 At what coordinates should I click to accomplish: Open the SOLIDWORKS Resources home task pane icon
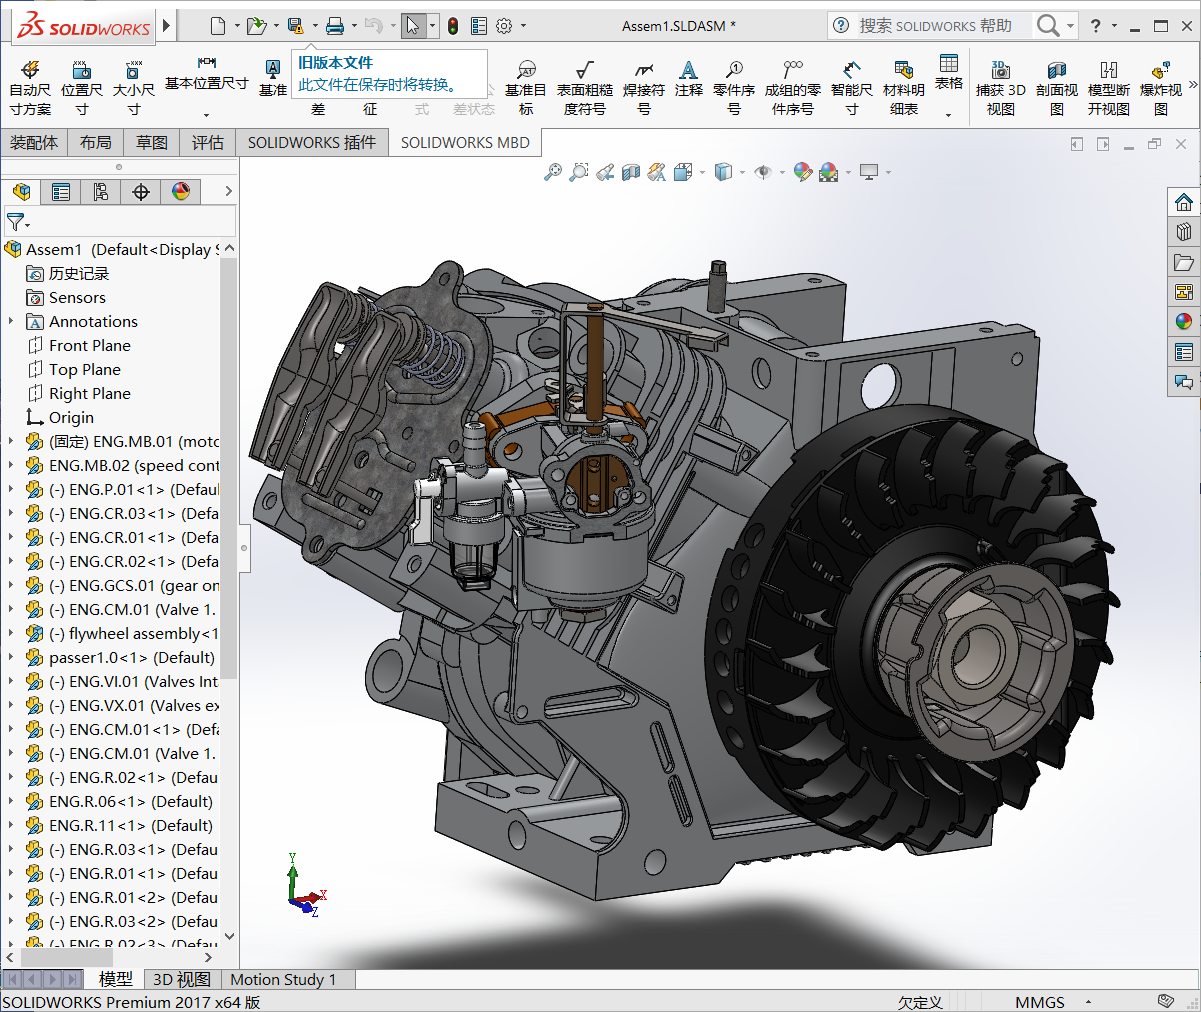[1184, 202]
